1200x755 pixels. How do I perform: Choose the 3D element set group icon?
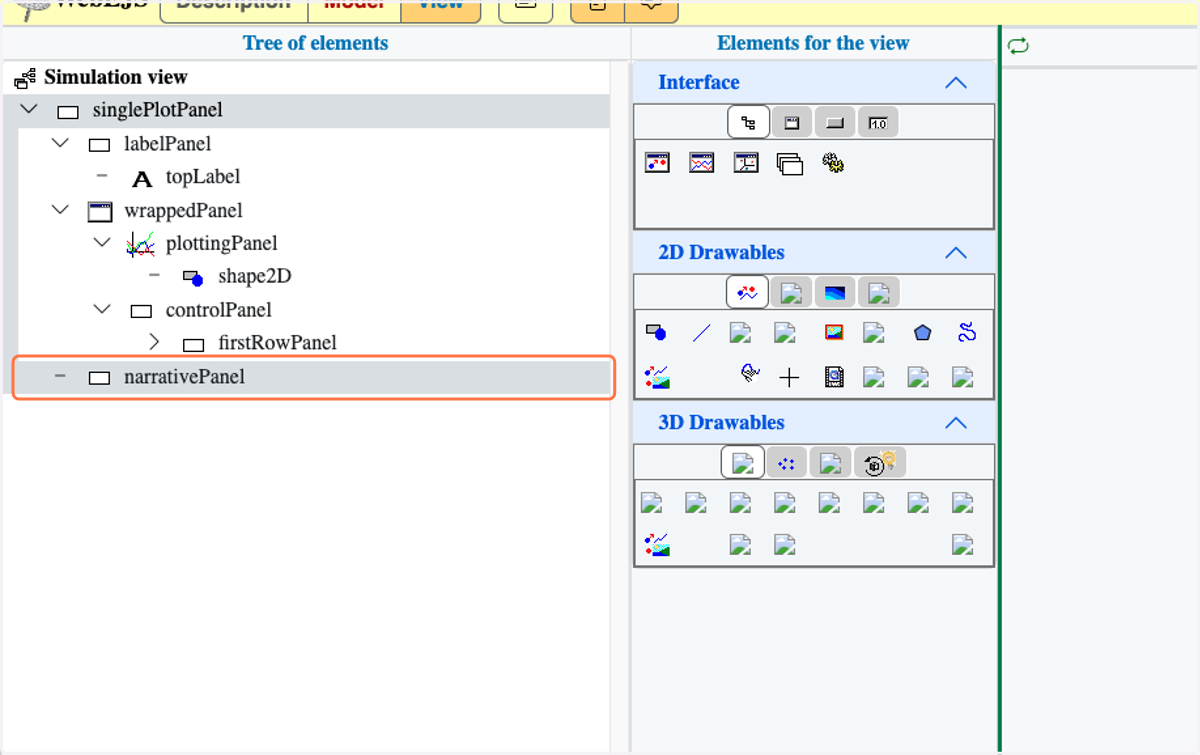pos(657,545)
